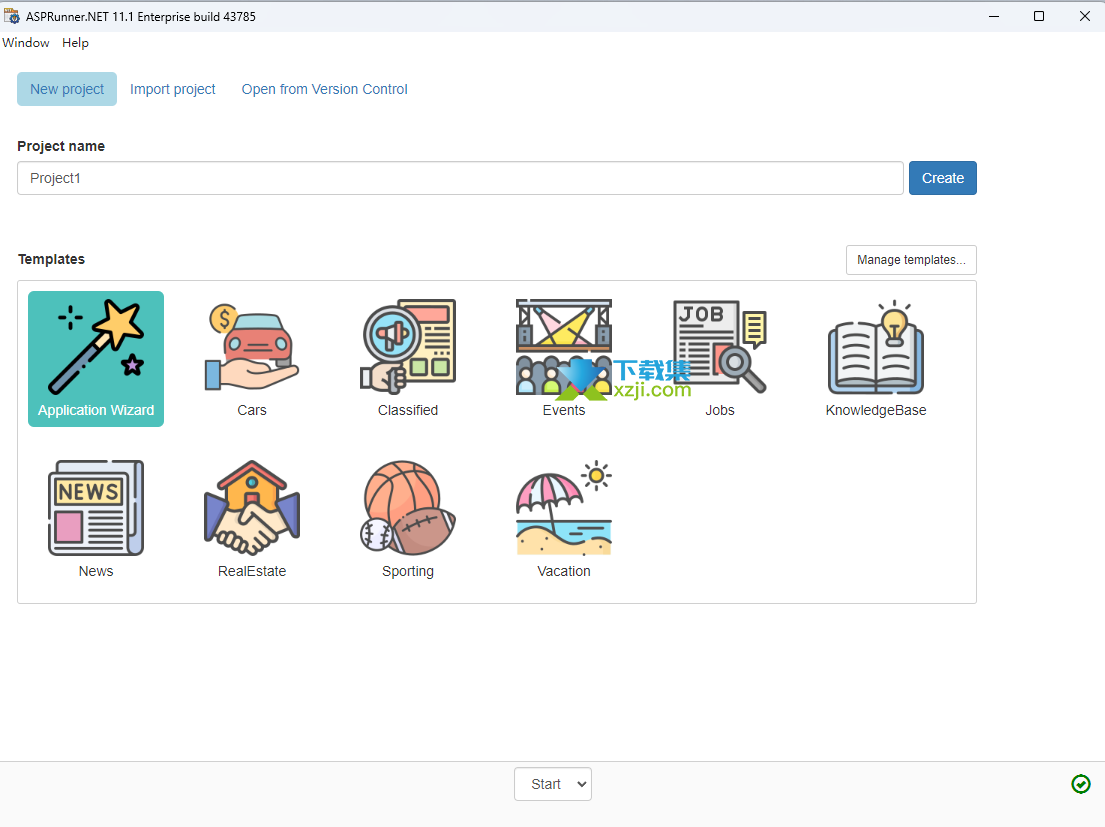Image resolution: width=1105 pixels, height=827 pixels.
Task: Select the Vacation beach umbrella icon
Action: 564,508
